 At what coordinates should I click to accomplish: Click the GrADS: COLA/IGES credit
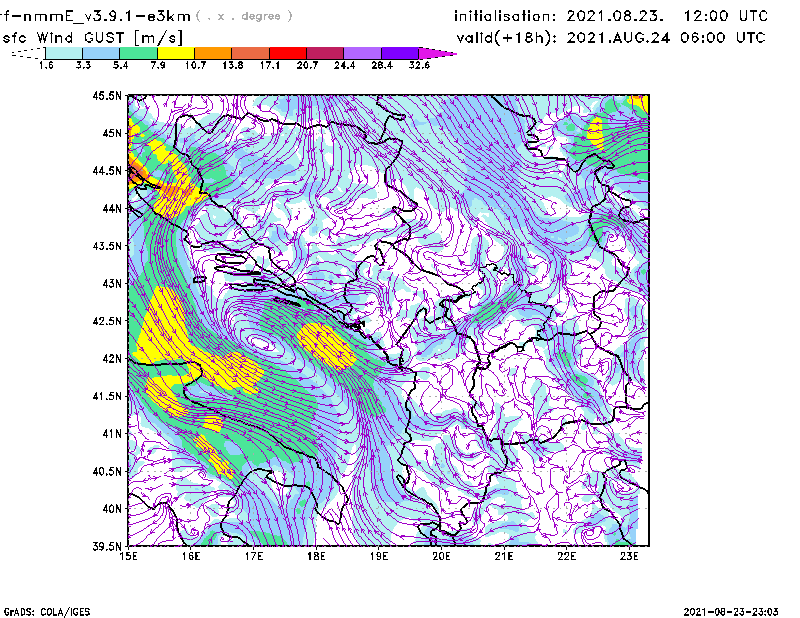coord(47,612)
